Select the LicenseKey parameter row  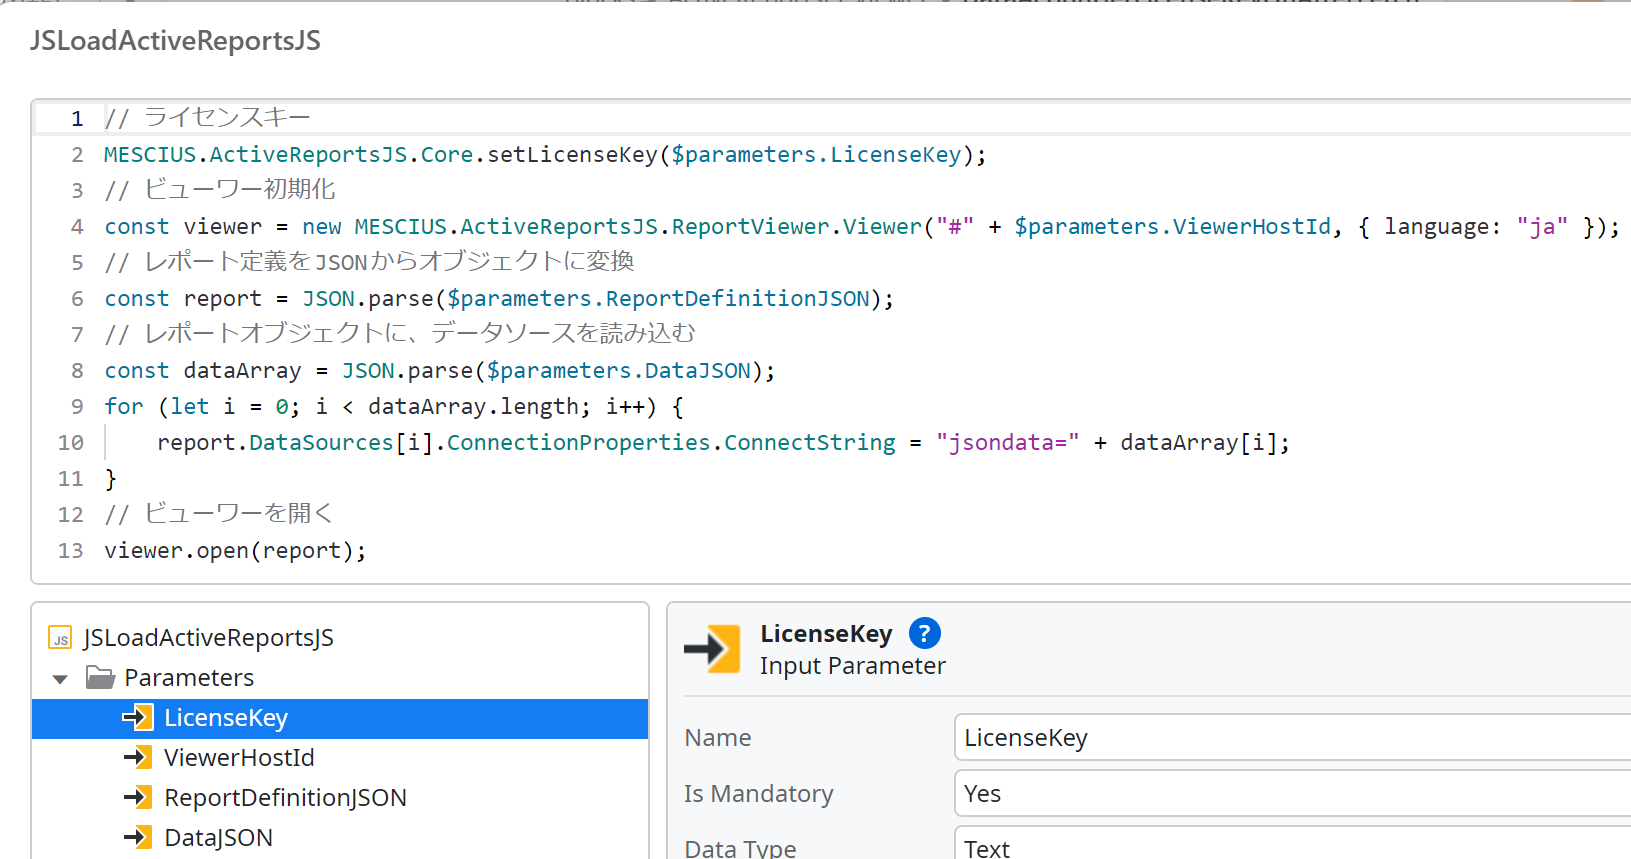tap(340, 718)
